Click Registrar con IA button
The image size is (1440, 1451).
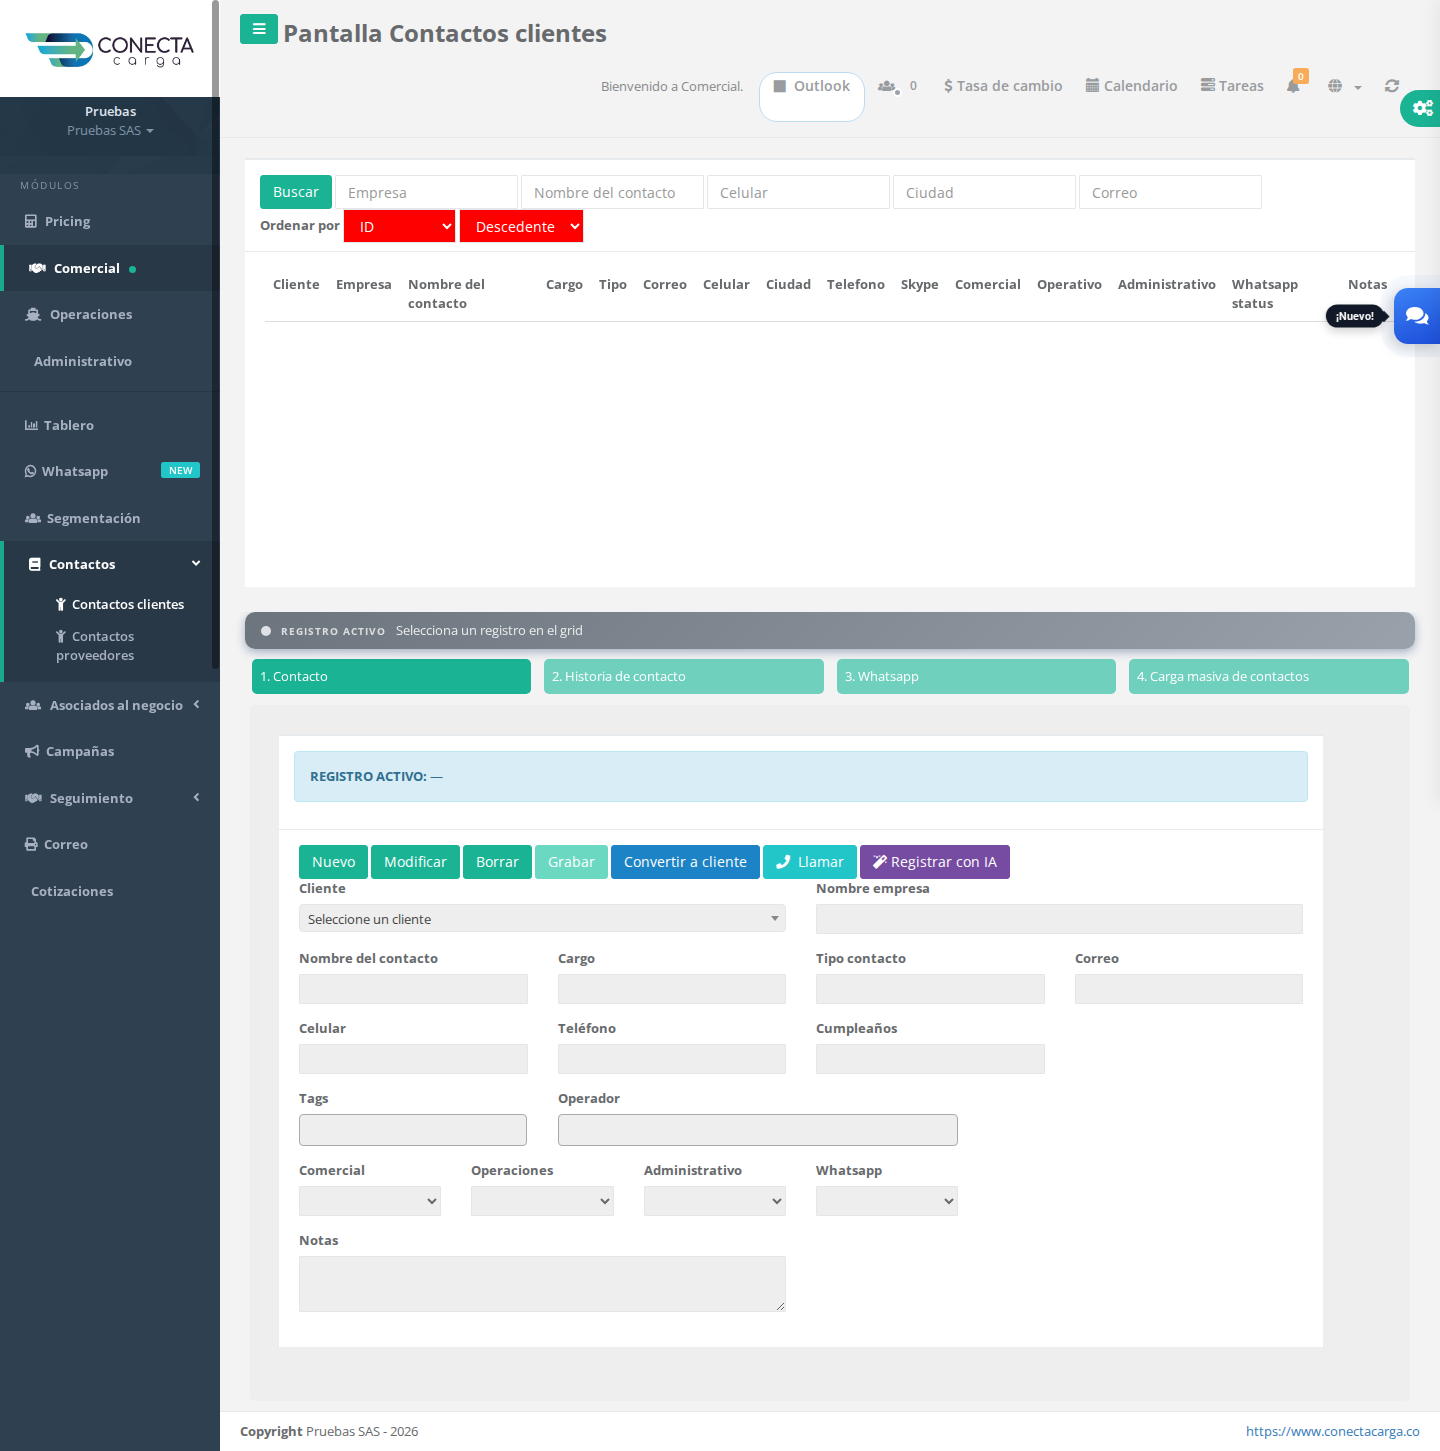point(935,862)
